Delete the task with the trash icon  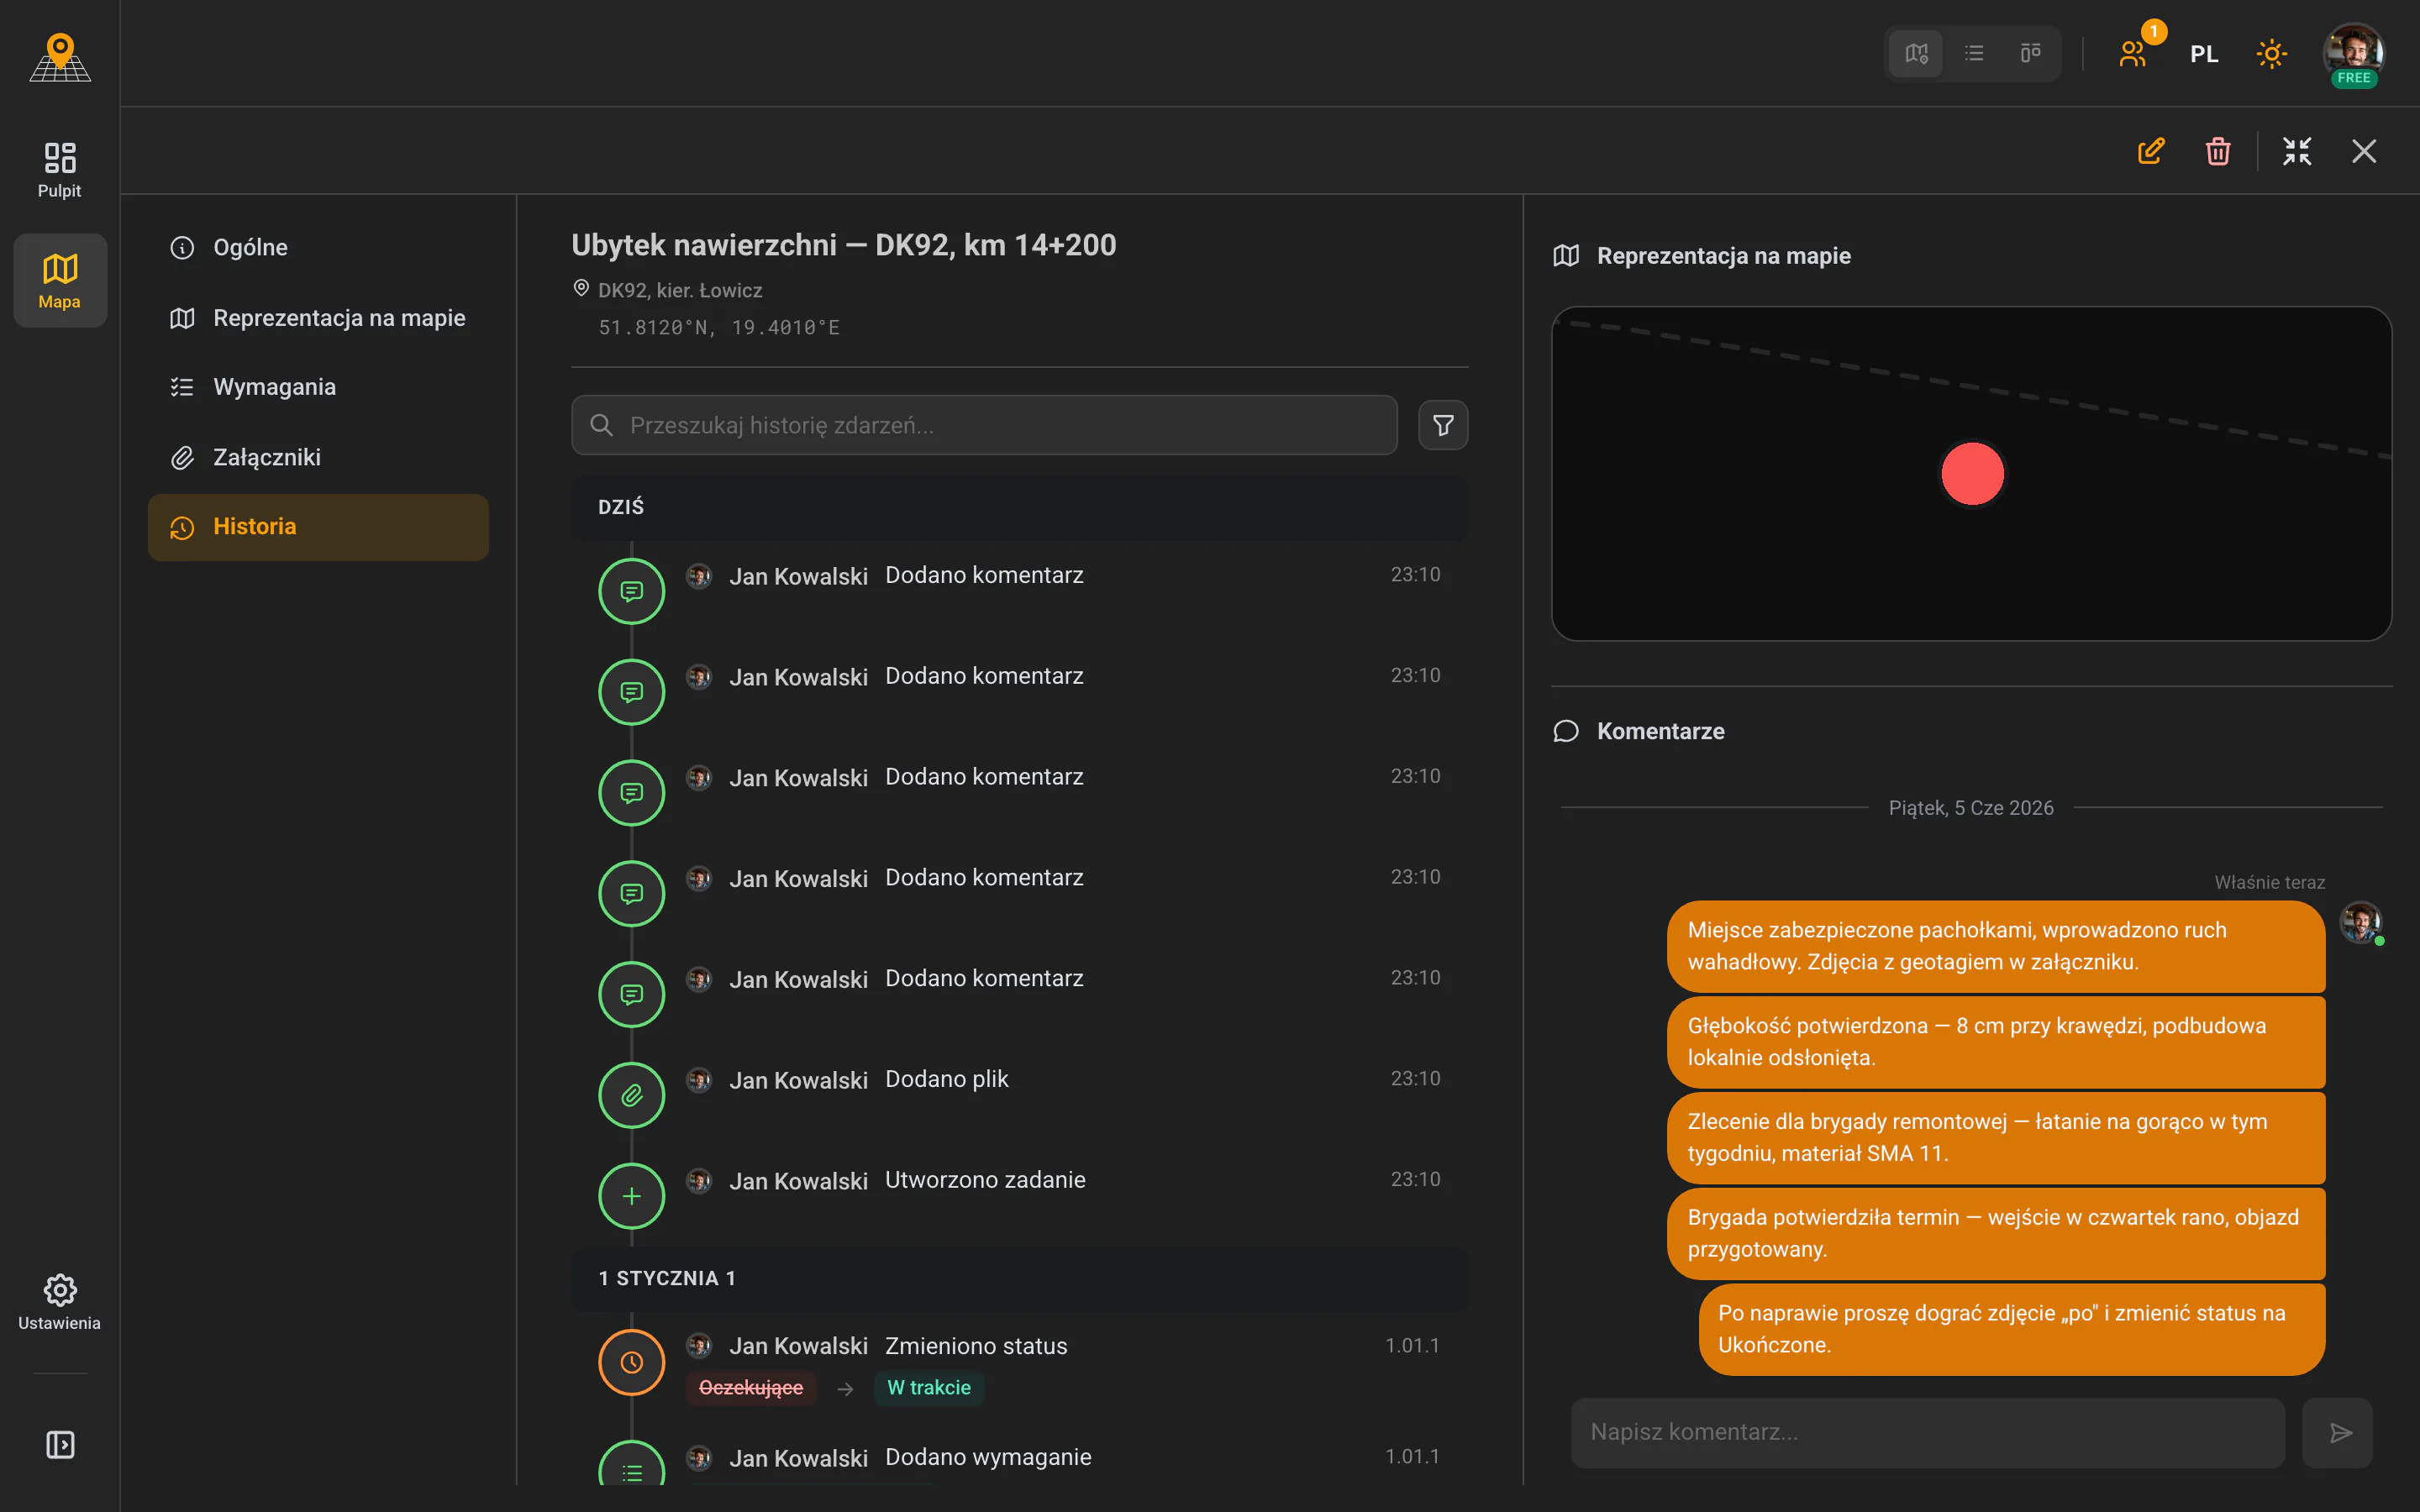[2218, 151]
